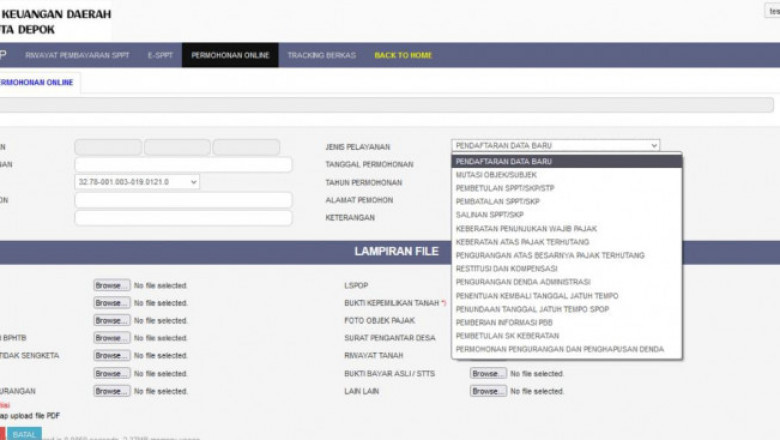The image size is (780, 440).
Task: Switch to the white Permohonan Online sub-tab
Action: [x=38, y=82]
